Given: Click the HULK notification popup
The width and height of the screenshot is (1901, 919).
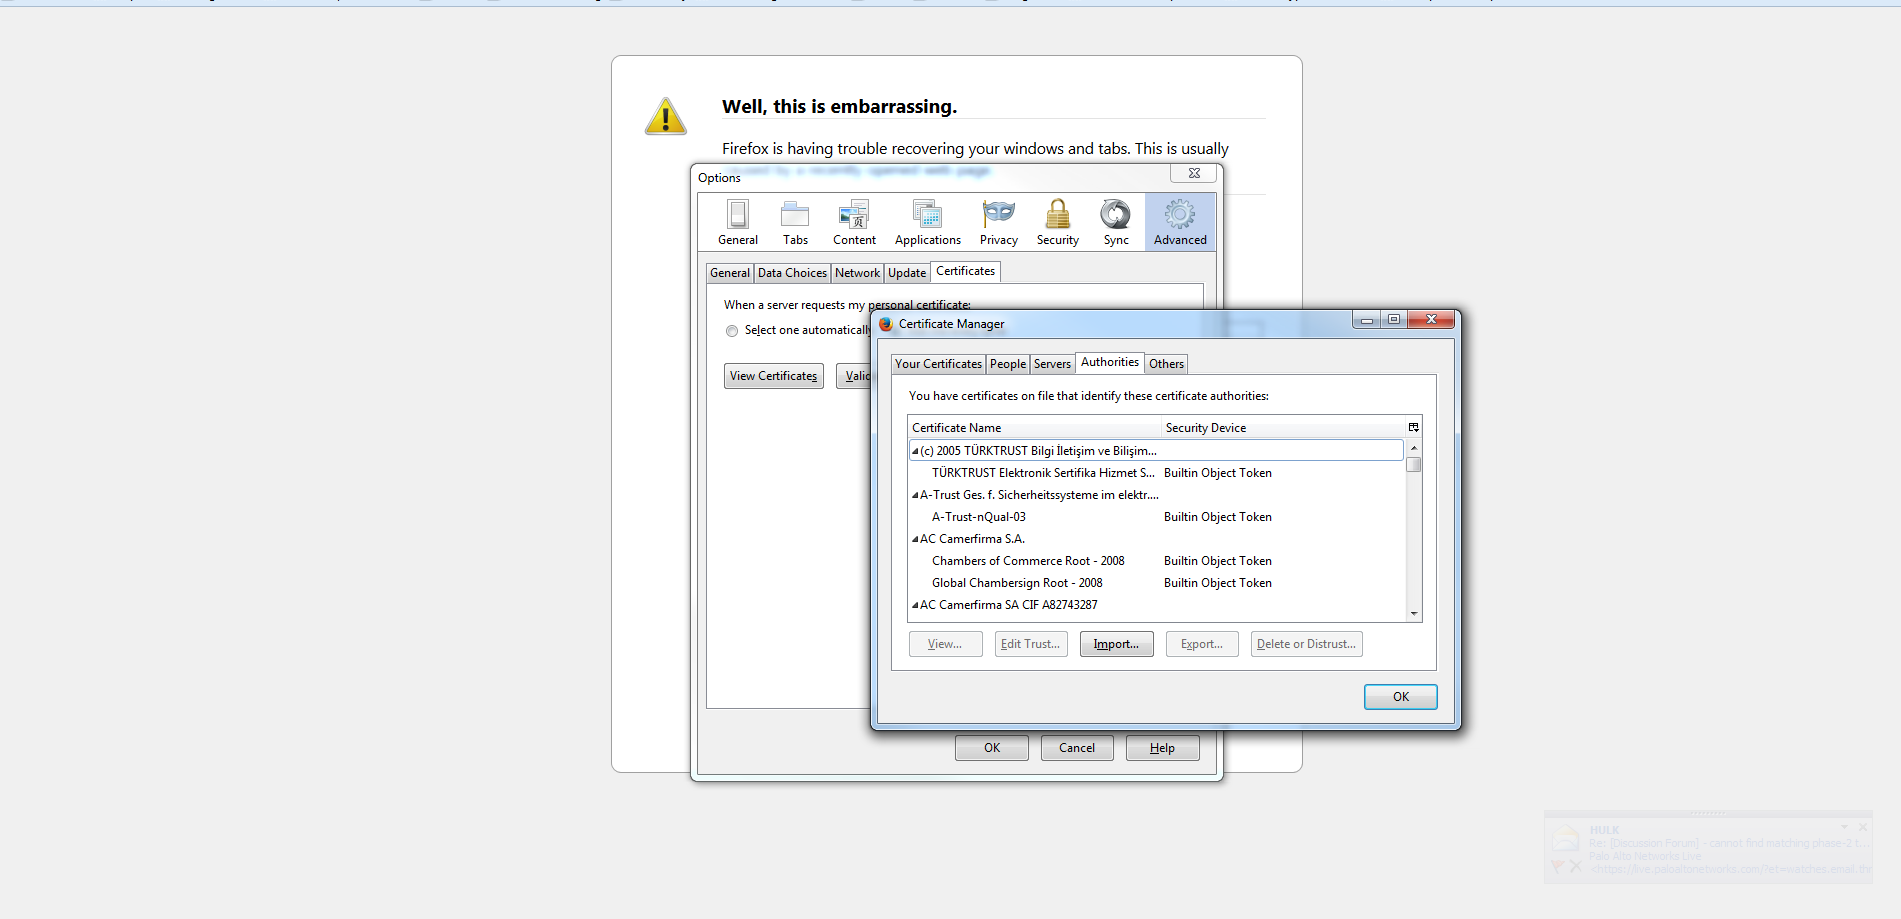Looking at the screenshot, I should [1708, 848].
